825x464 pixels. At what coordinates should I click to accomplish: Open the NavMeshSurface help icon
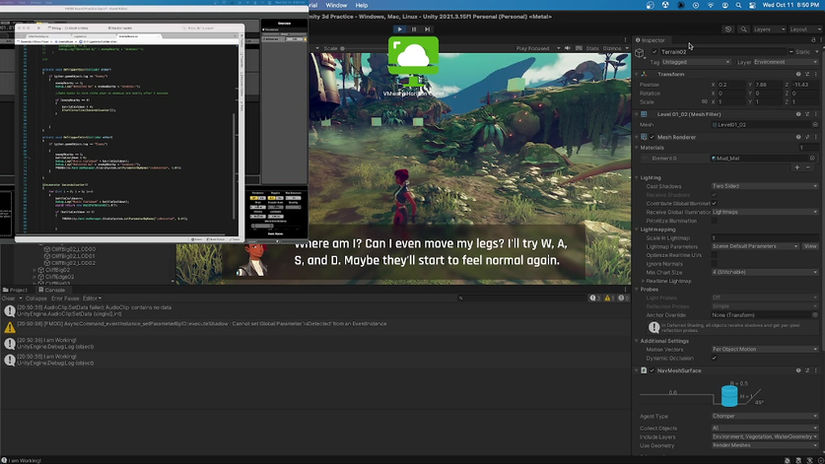[798, 371]
